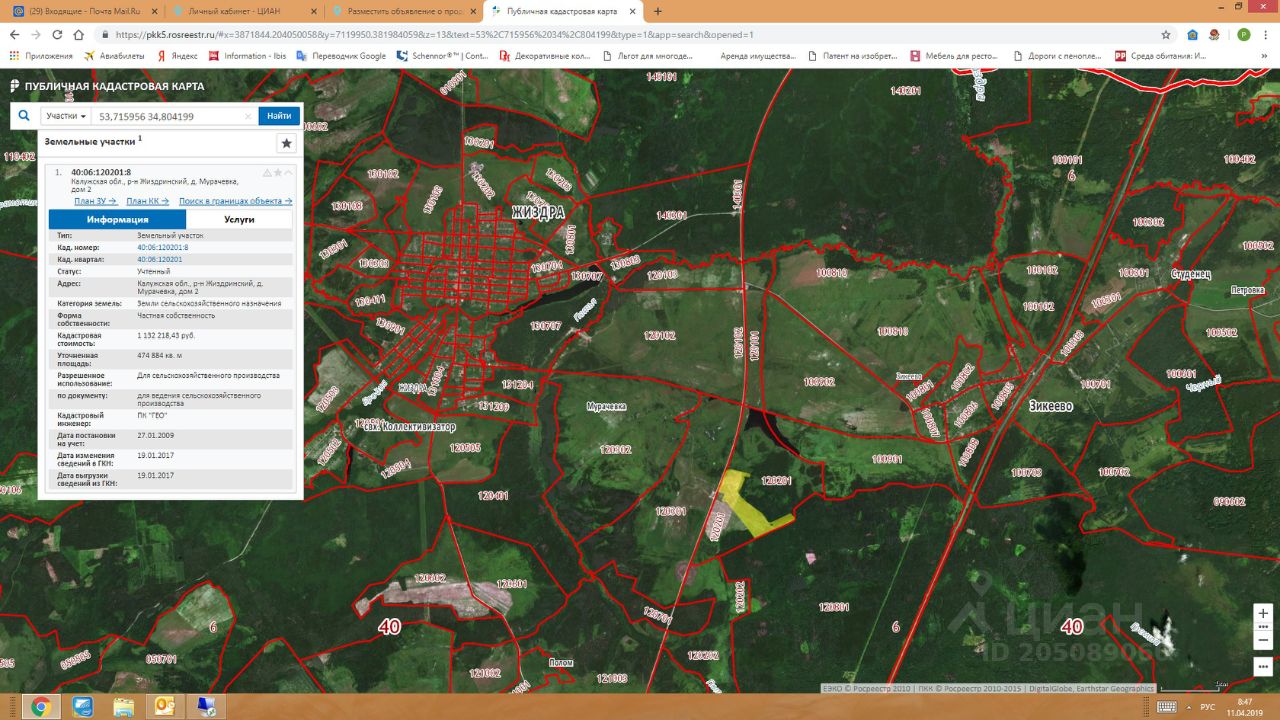Open the Участки search type dropdown
The width and height of the screenshot is (1280, 720).
pos(66,116)
